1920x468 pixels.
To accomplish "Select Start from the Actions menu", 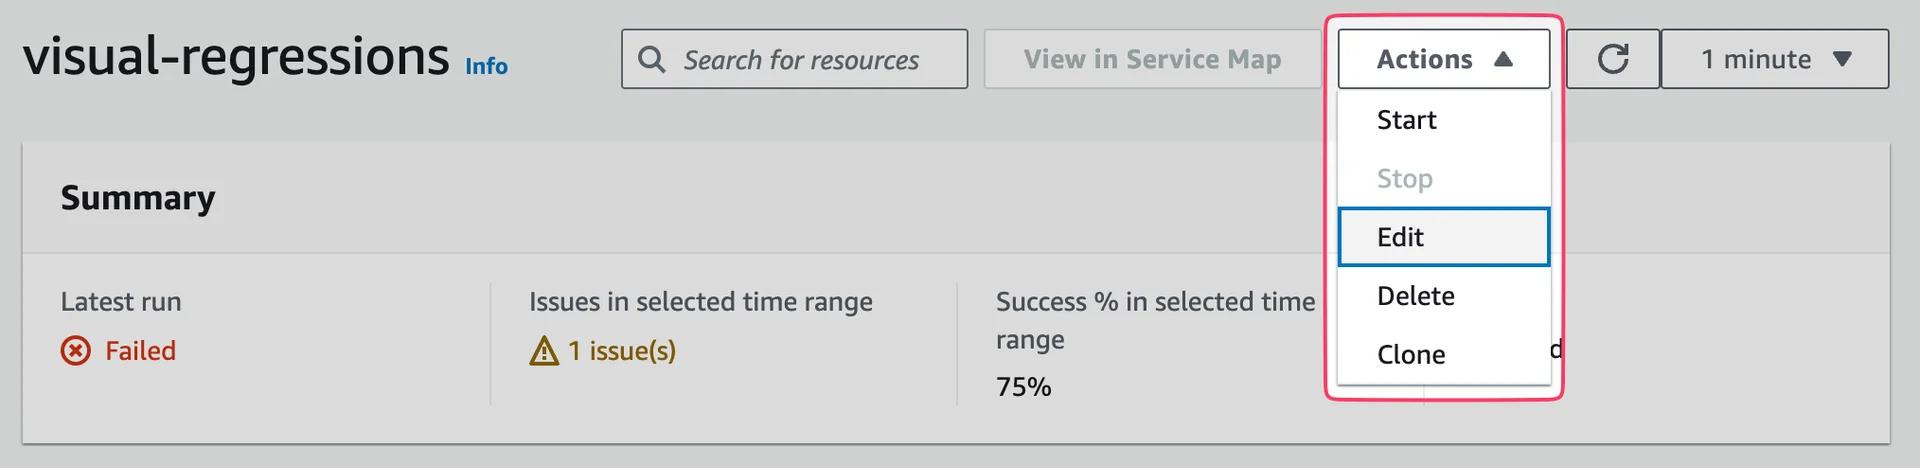I will (x=1406, y=120).
